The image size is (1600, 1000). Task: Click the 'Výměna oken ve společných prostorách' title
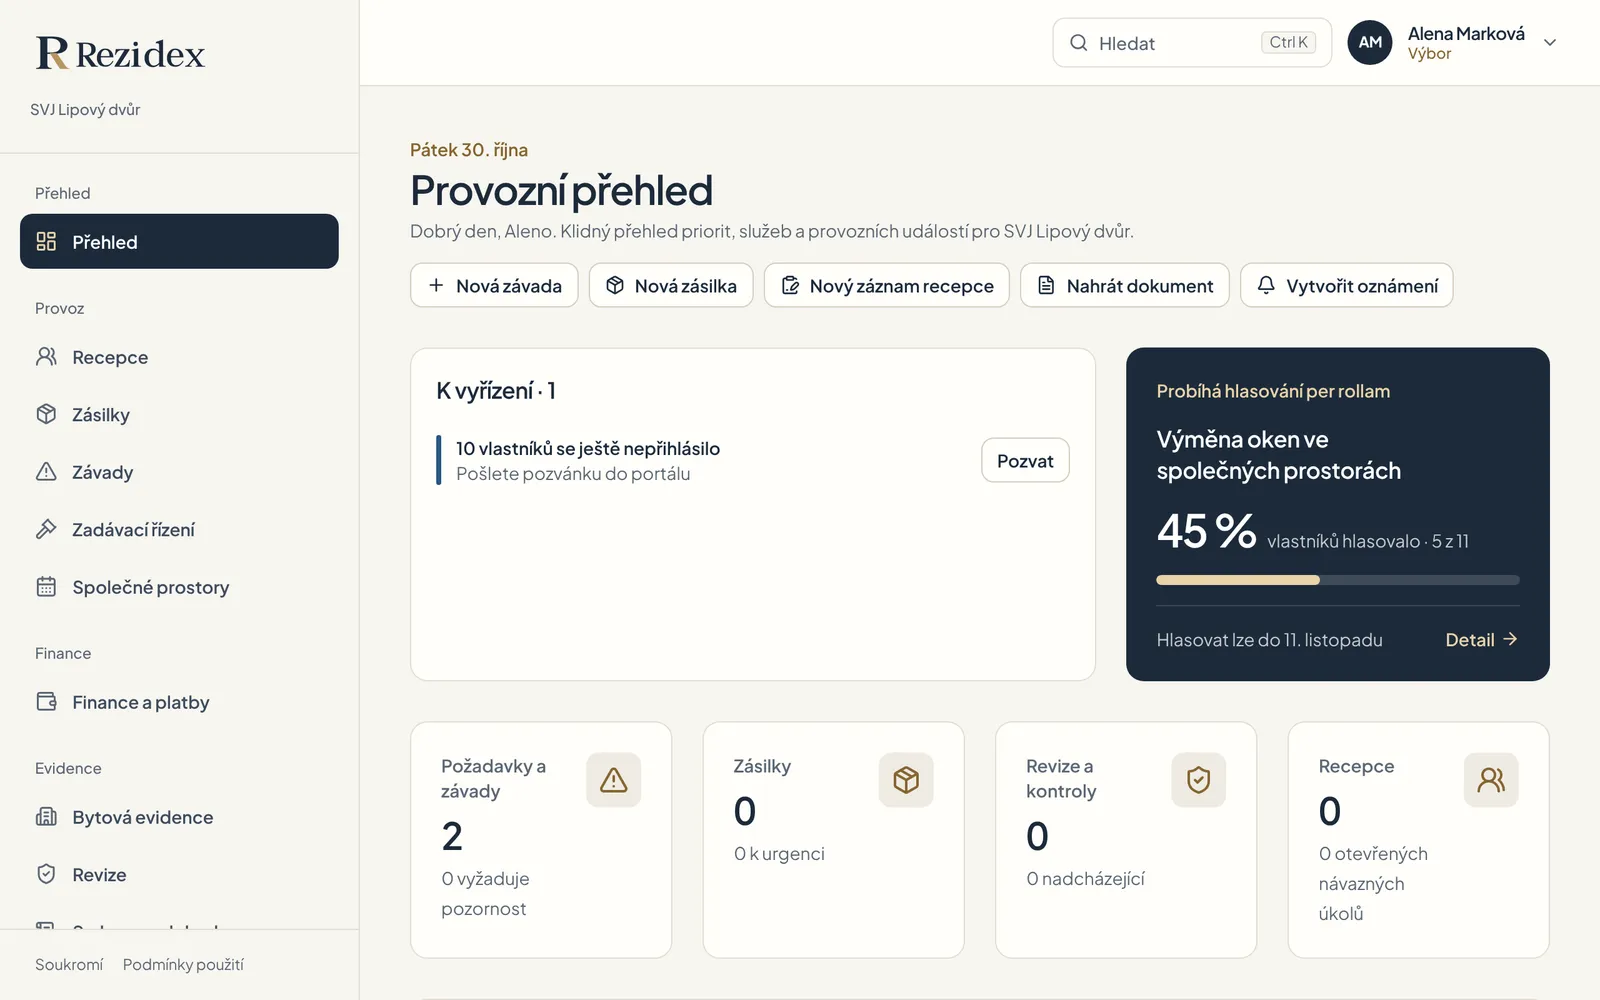point(1279,455)
